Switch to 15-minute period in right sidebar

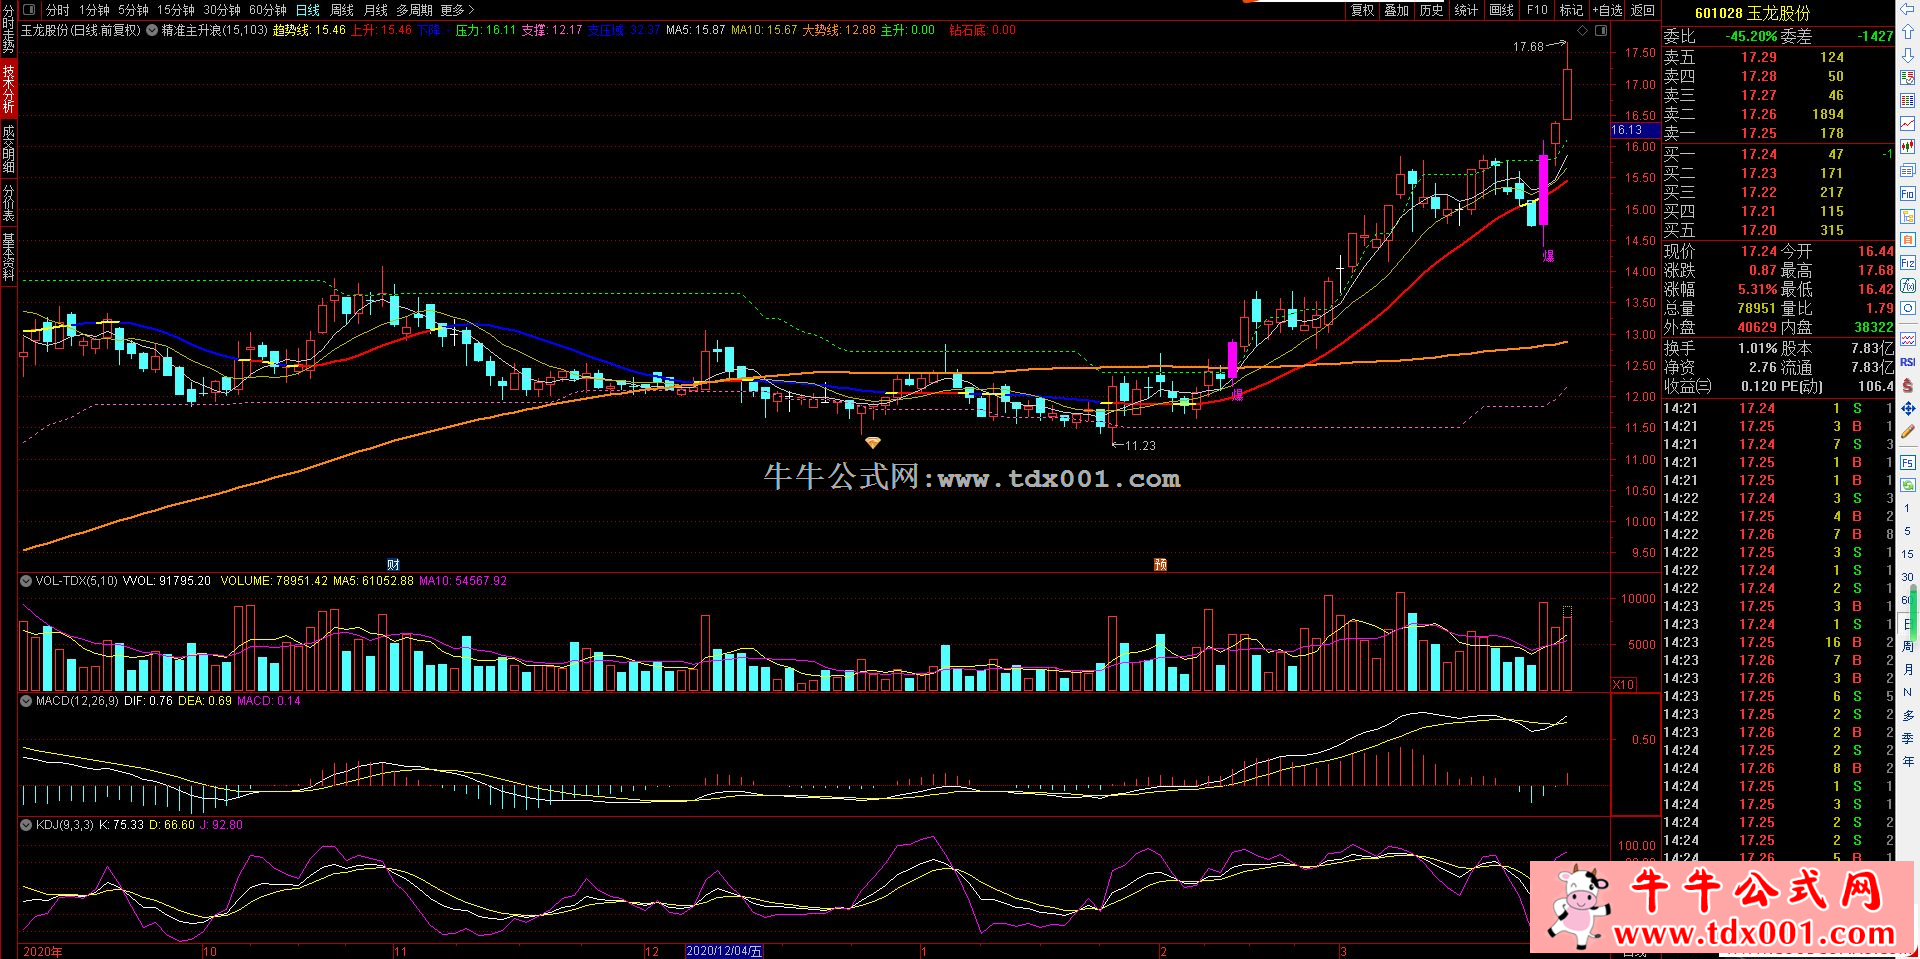click(1908, 554)
